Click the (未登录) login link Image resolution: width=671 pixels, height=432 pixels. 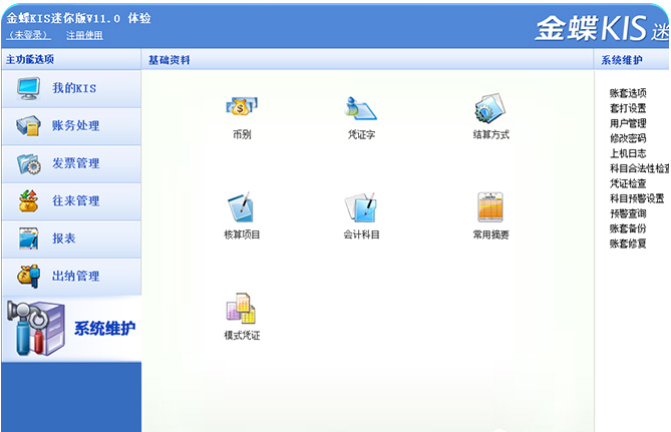tap(29, 35)
